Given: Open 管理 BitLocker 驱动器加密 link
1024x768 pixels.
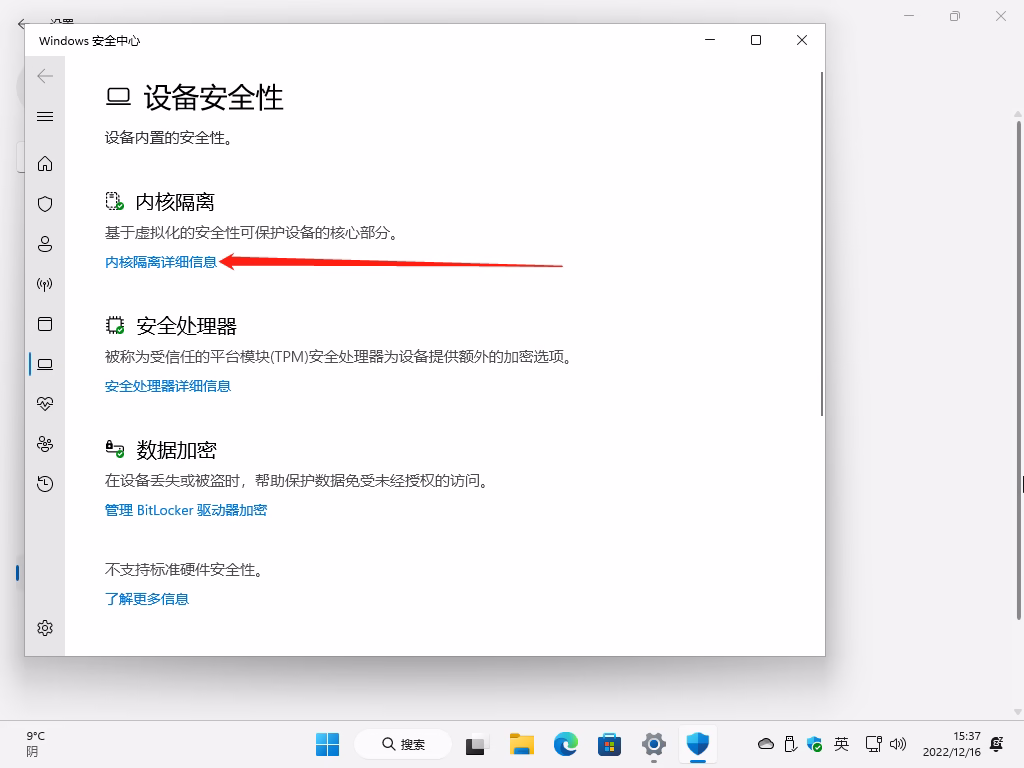Looking at the screenshot, I should tap(185, 510).
